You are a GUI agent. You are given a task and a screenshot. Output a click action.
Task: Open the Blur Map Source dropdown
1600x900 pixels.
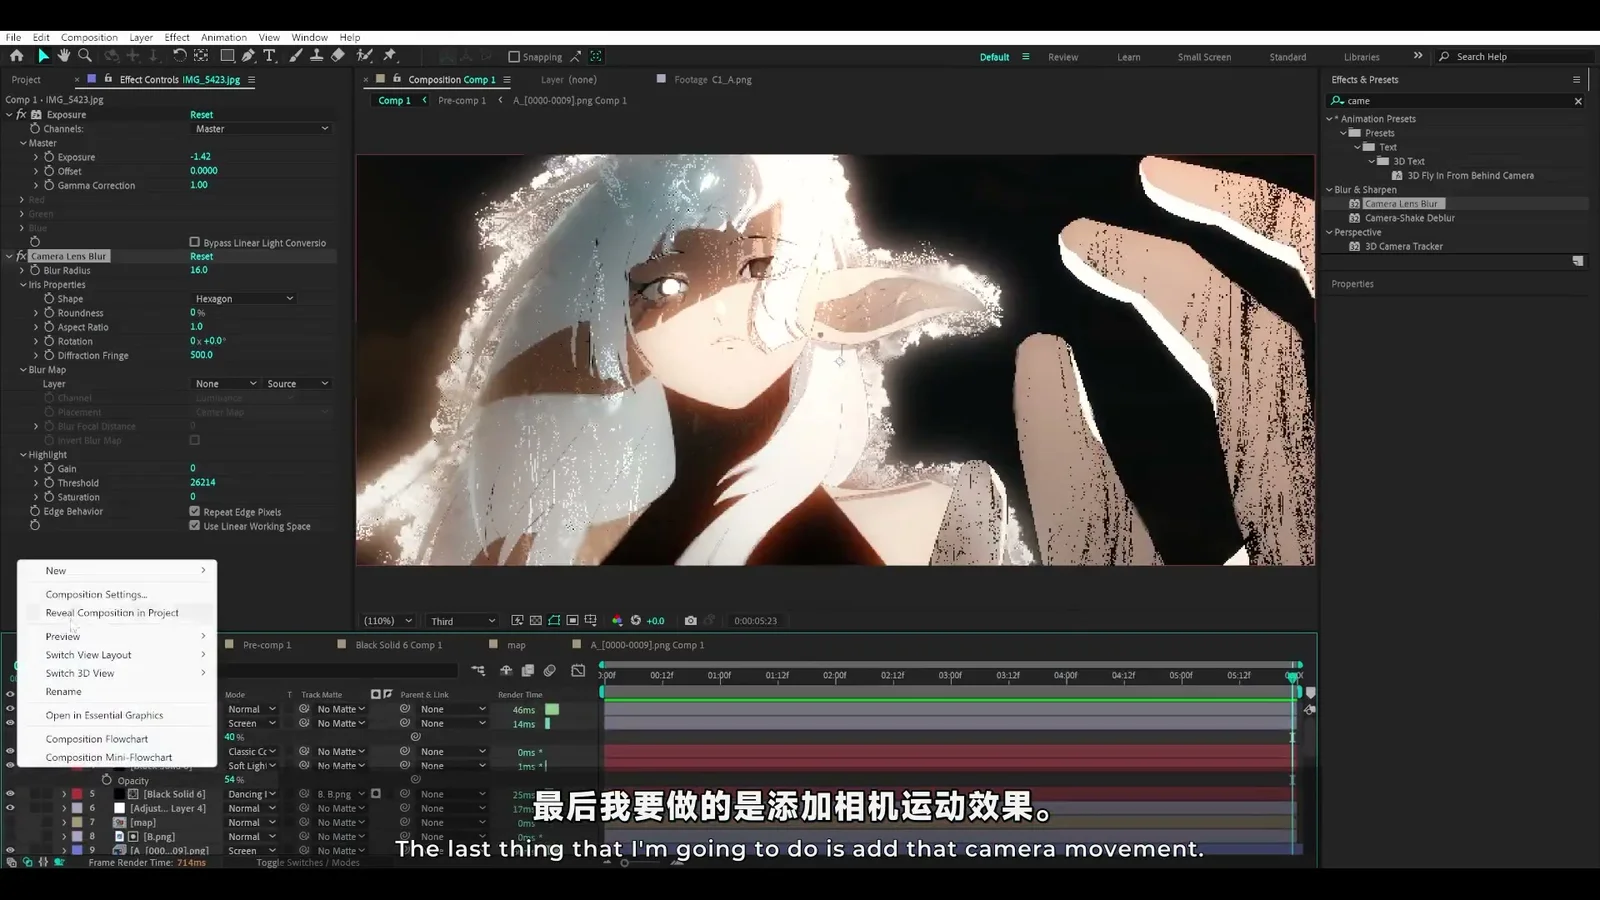(297, 384)
